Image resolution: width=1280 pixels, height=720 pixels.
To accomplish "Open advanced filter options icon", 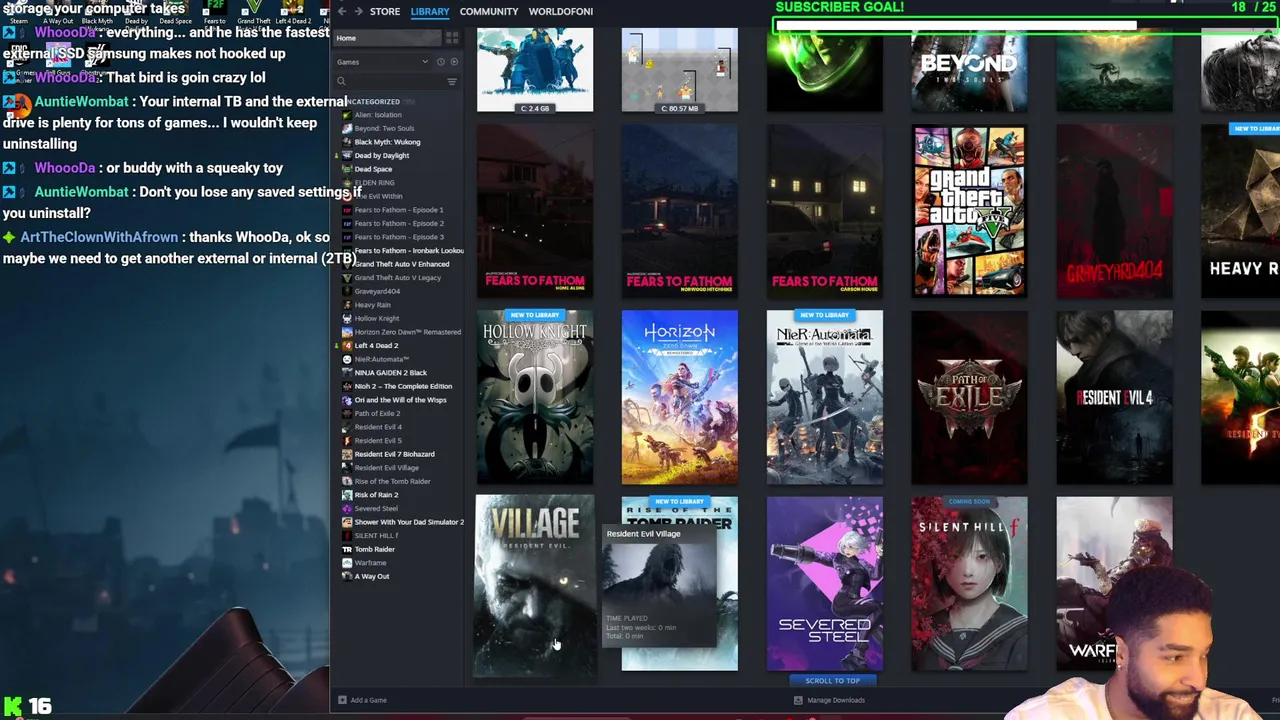I will (452, 82).
